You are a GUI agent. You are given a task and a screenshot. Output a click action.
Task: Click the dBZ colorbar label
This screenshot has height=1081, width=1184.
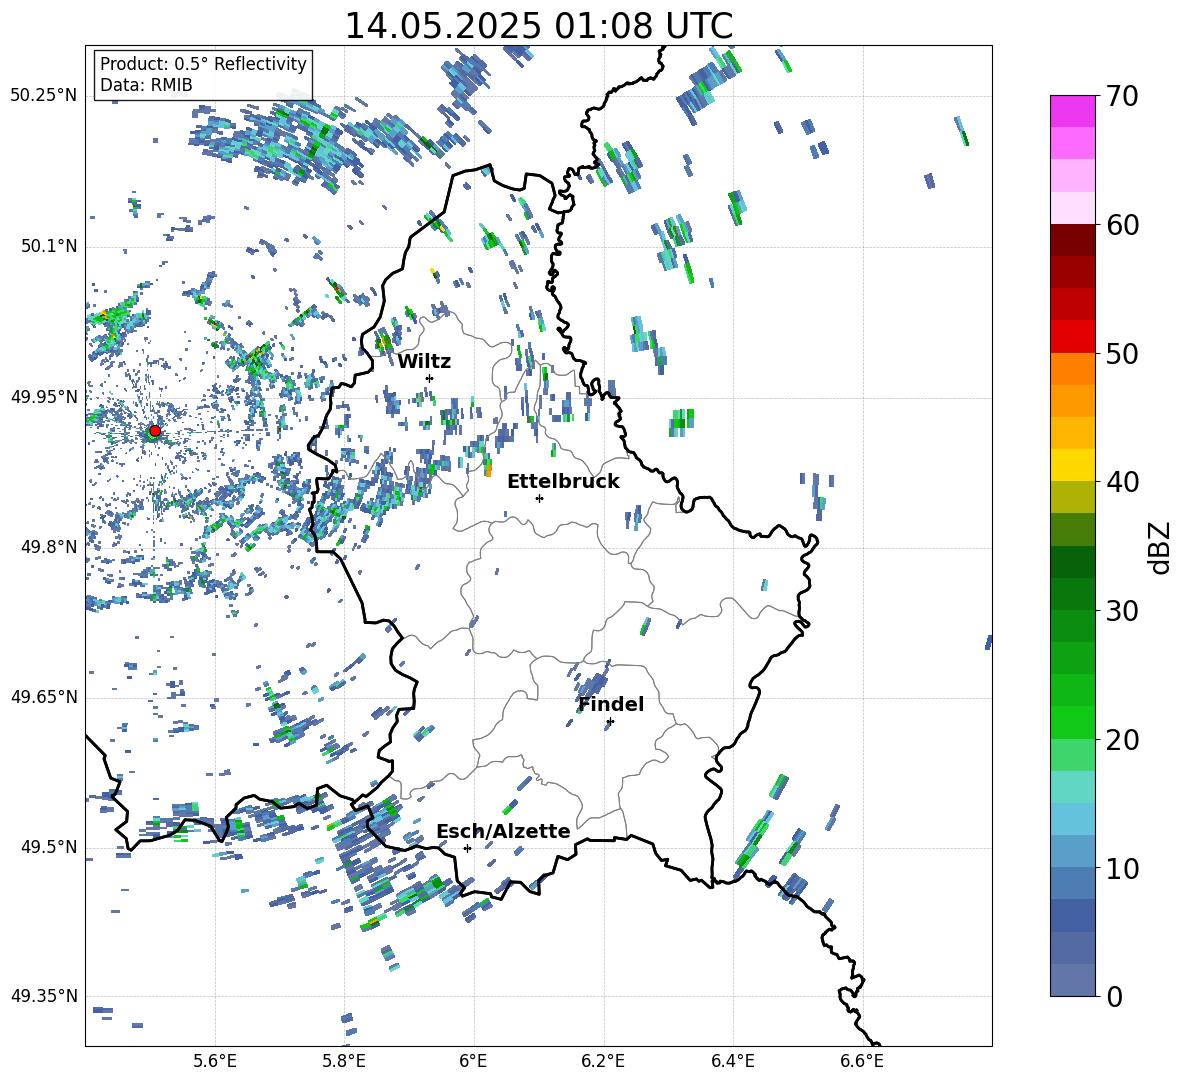[1160, 547]
